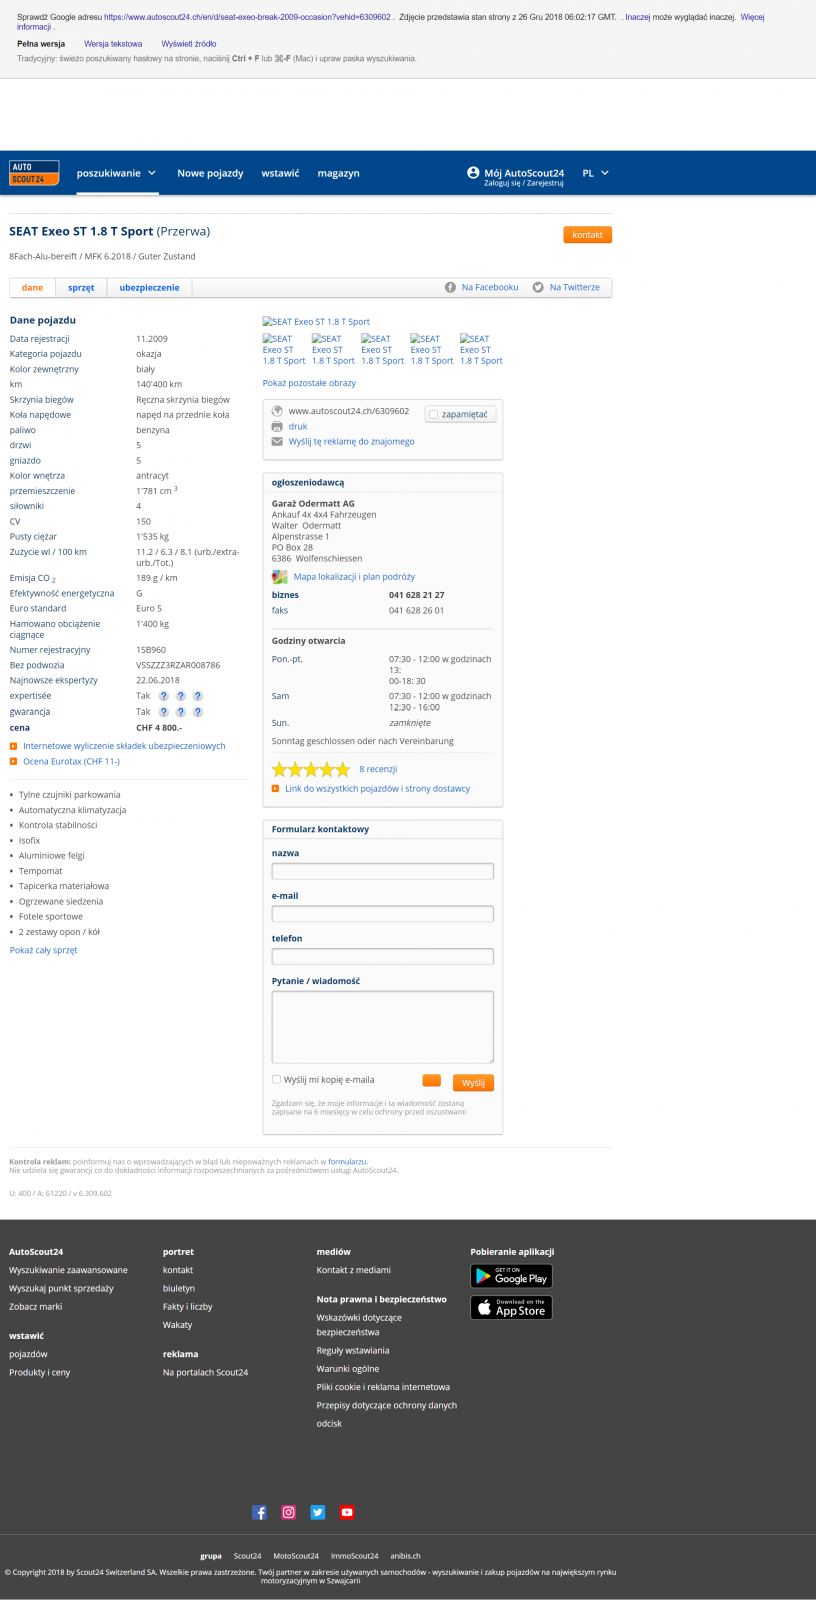Click the AutoScout24 logo
The width and height of the screenshot is (816, 1600).
(x=34, y=173)
